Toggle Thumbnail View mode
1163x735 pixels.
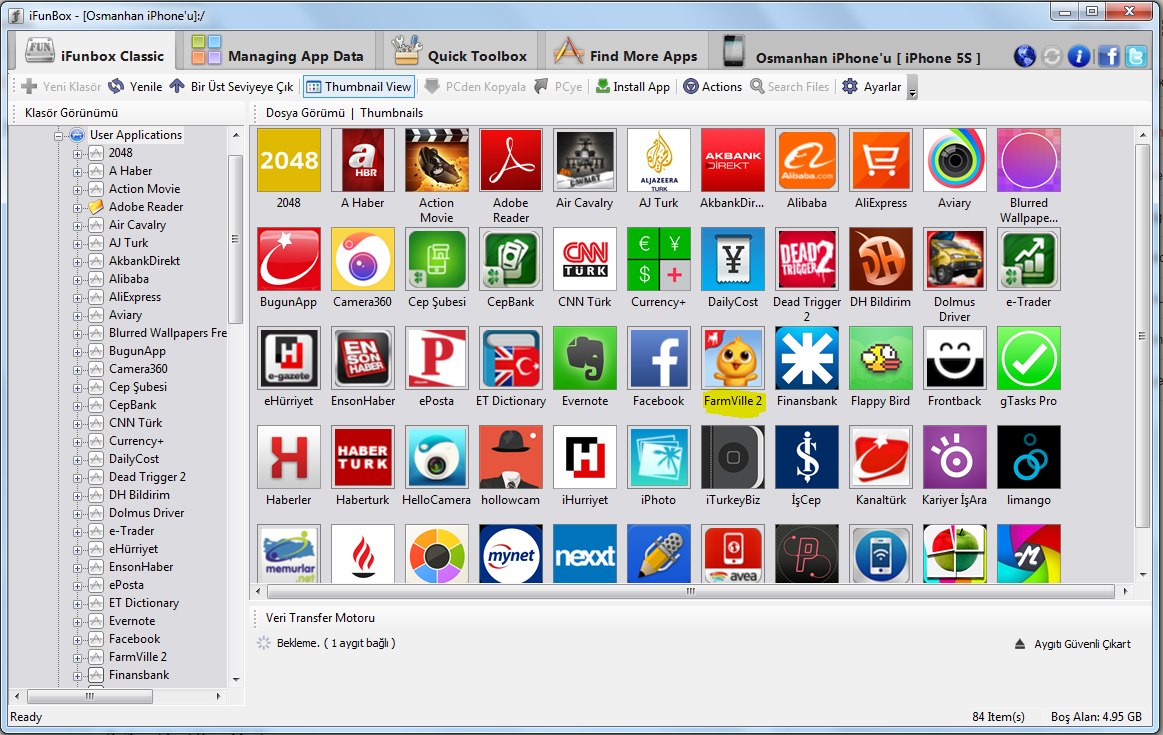359,87
